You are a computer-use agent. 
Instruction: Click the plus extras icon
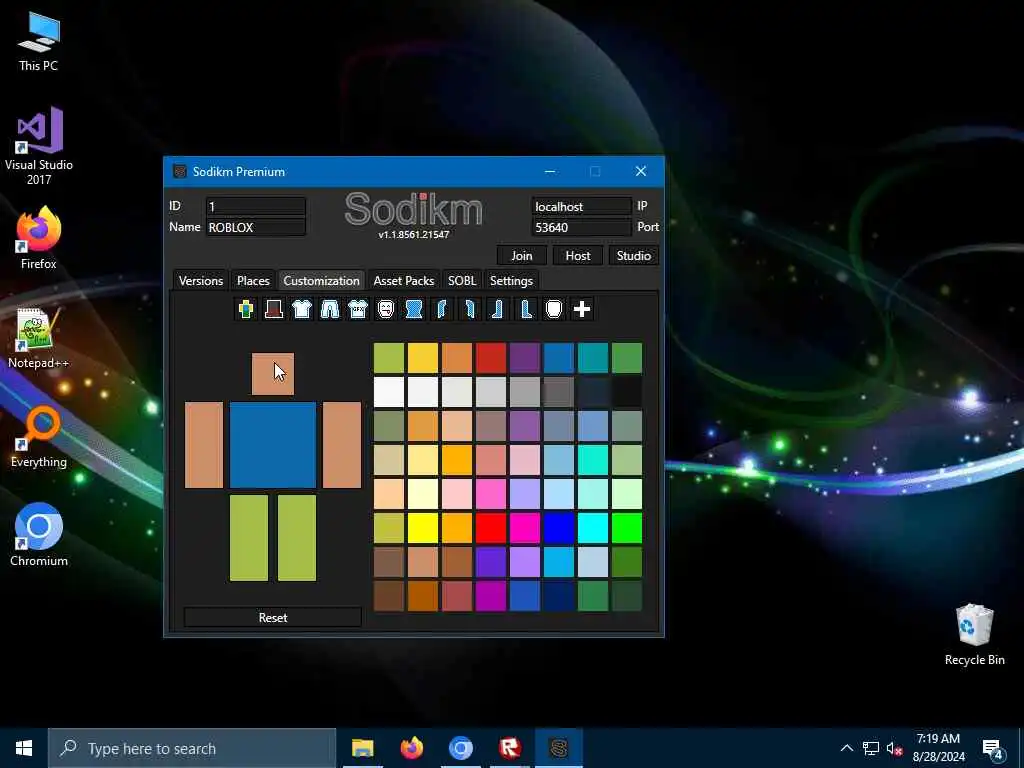[x=582, y=309]
